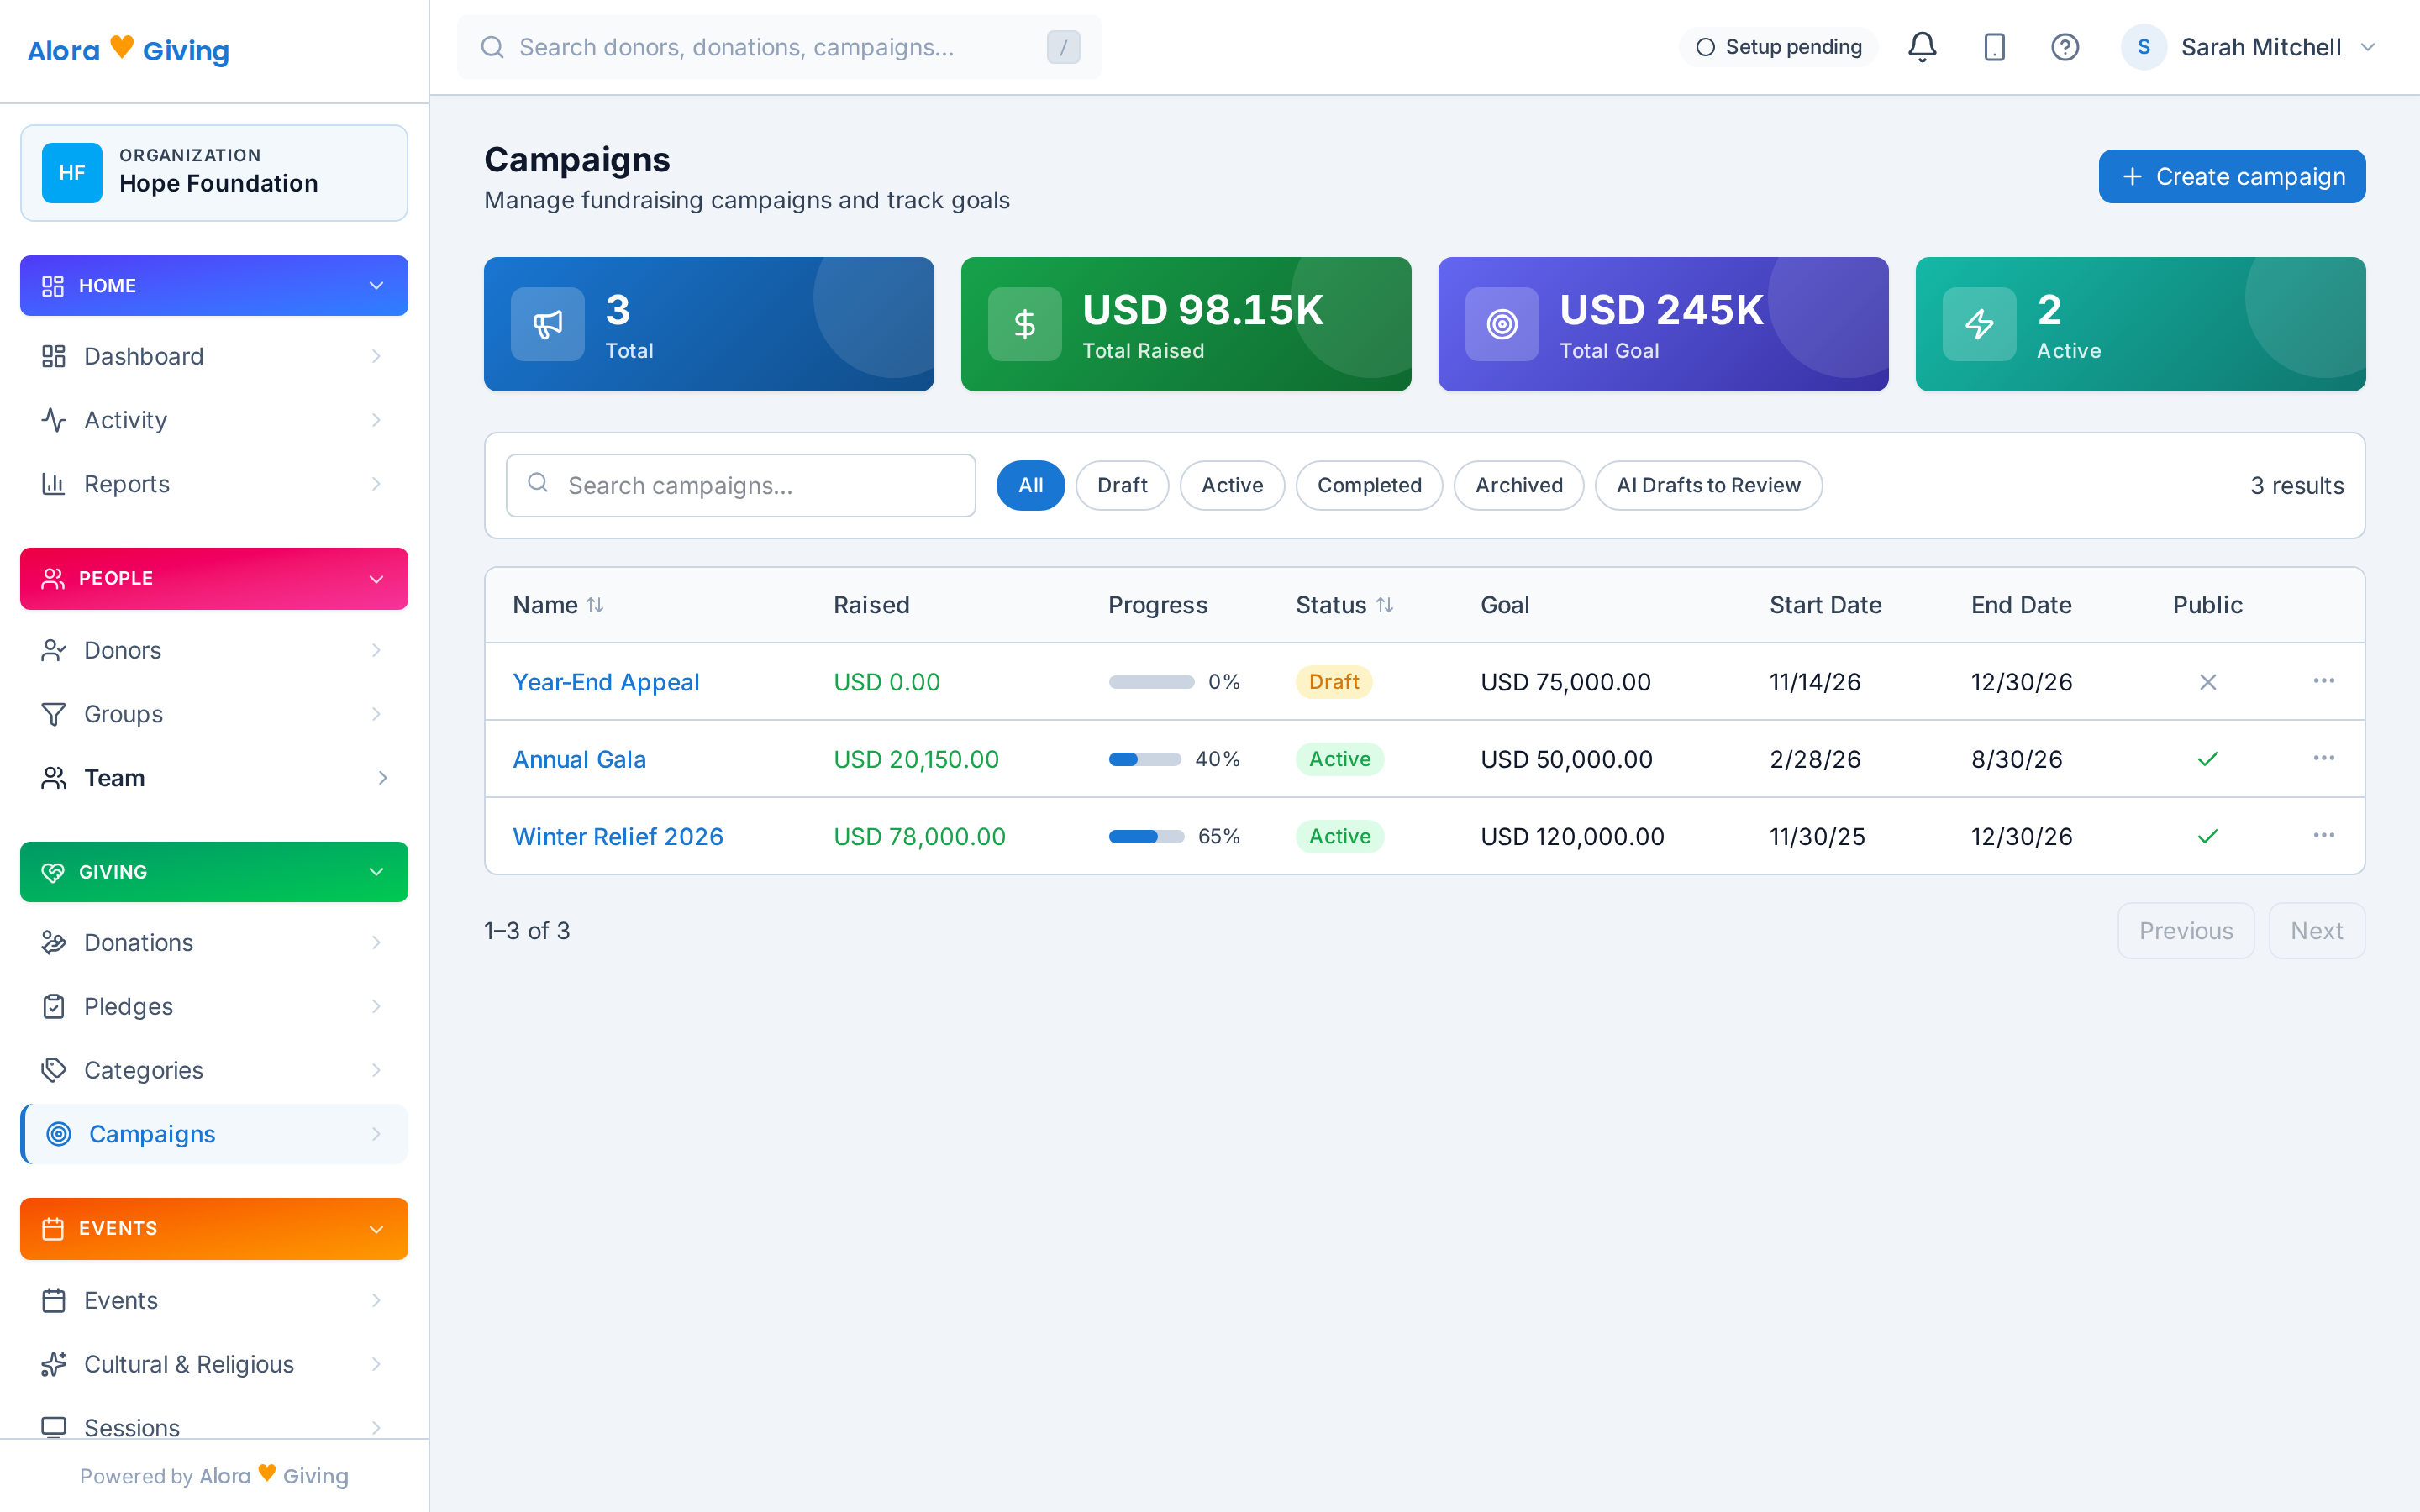Click the Reports bar chart icon
Screen dimensions: 2420x1512
click(53, 484)
